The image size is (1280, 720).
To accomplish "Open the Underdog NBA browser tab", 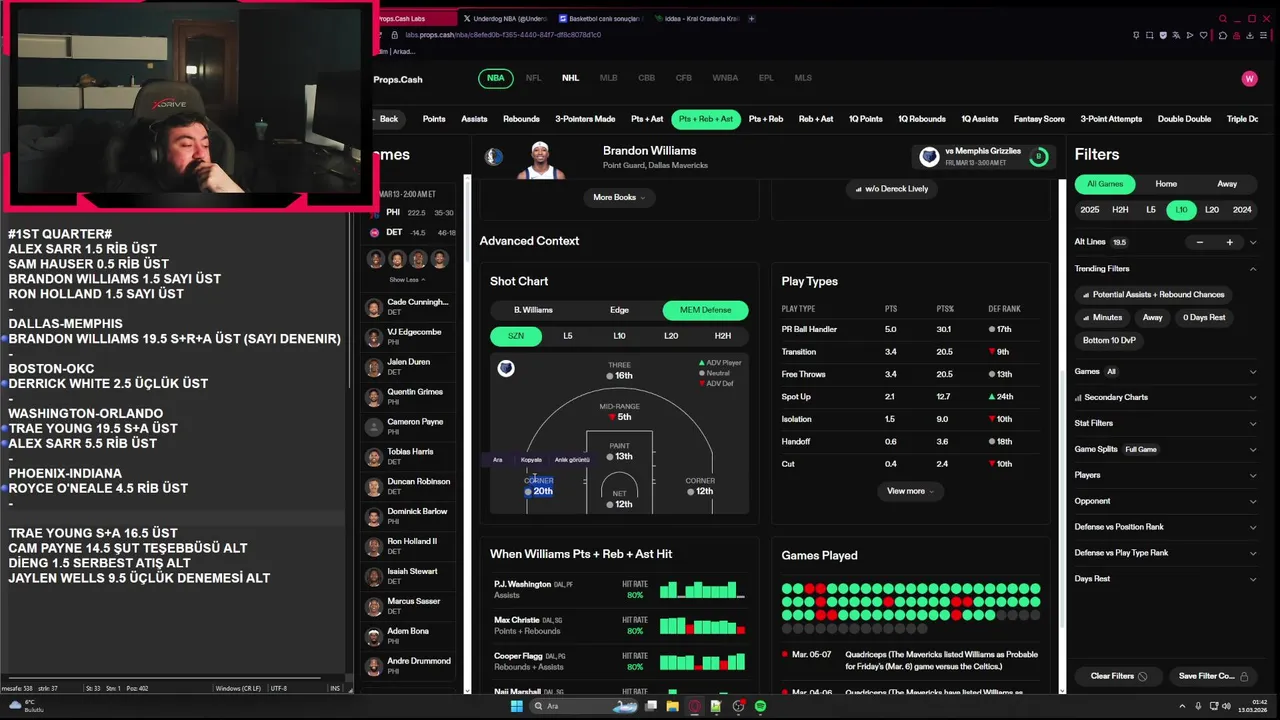I will tap(506, 18).
